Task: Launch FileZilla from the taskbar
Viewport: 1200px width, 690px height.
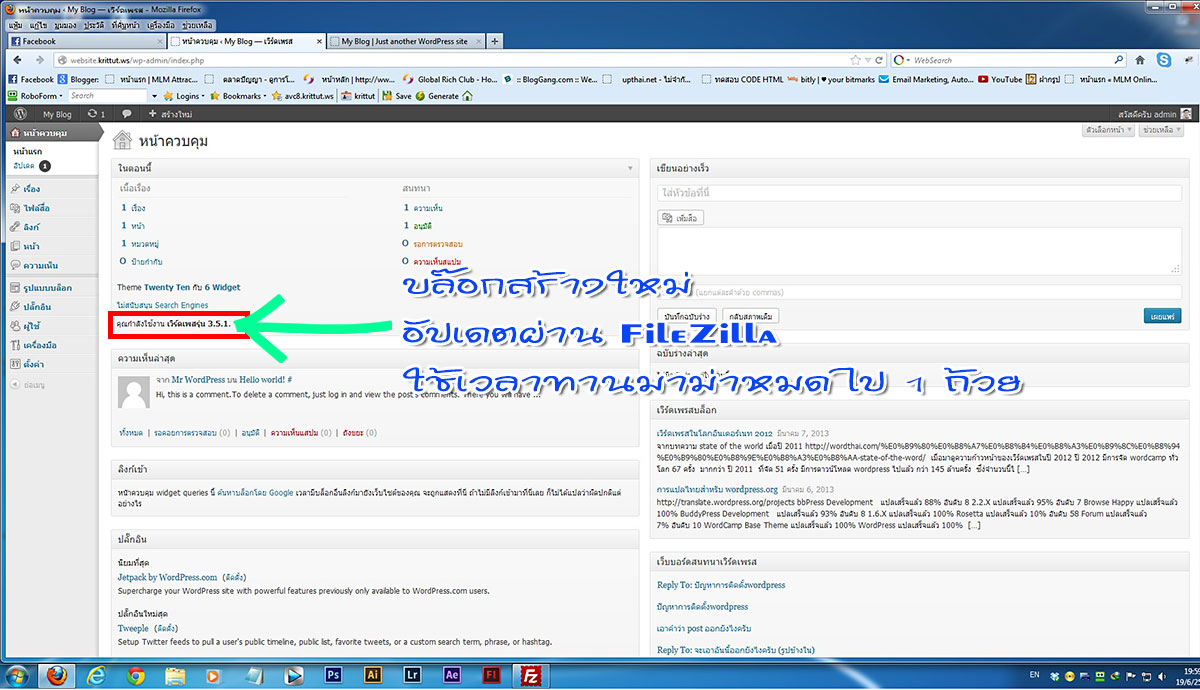Action: [x=535, y=674]
